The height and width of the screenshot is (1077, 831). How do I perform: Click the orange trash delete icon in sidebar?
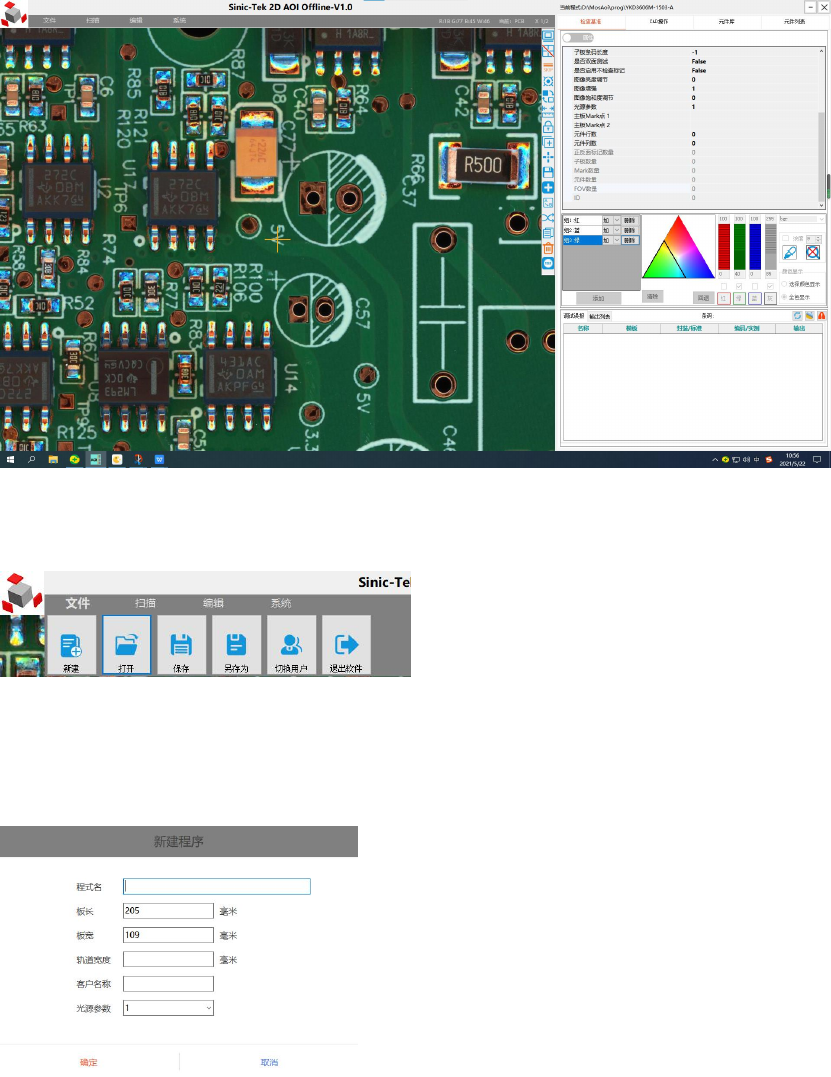click(x=548, y=248)
